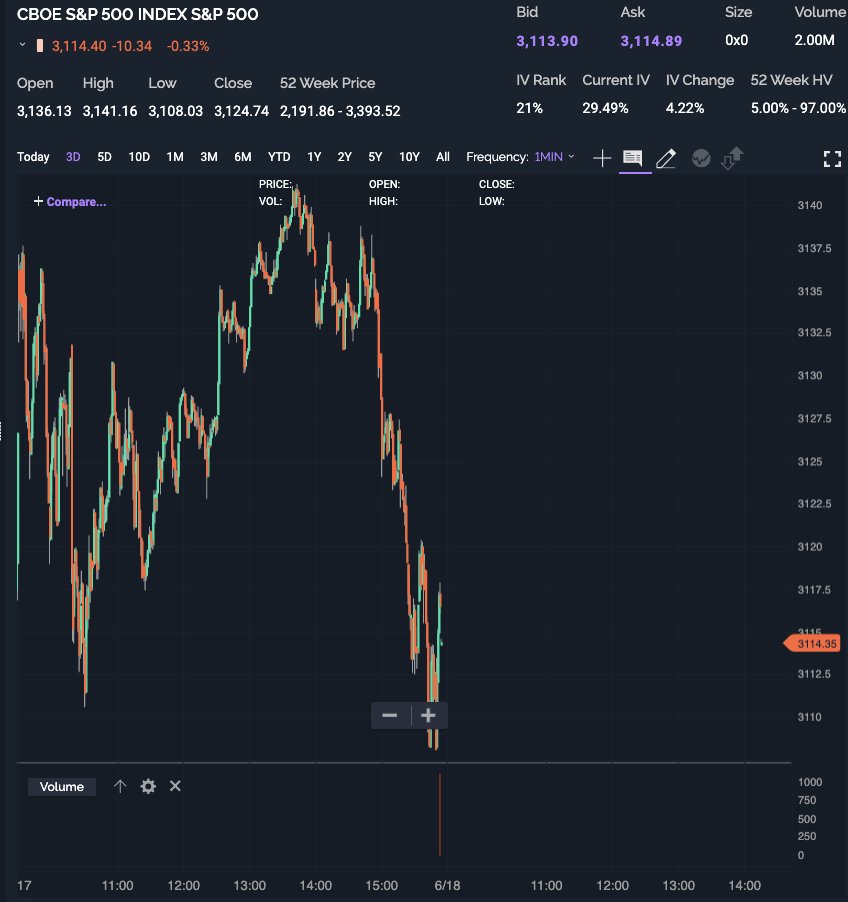Screen dimensions: 848x902
Task: Click the red volume bar
Action: (x=440, y=815)
